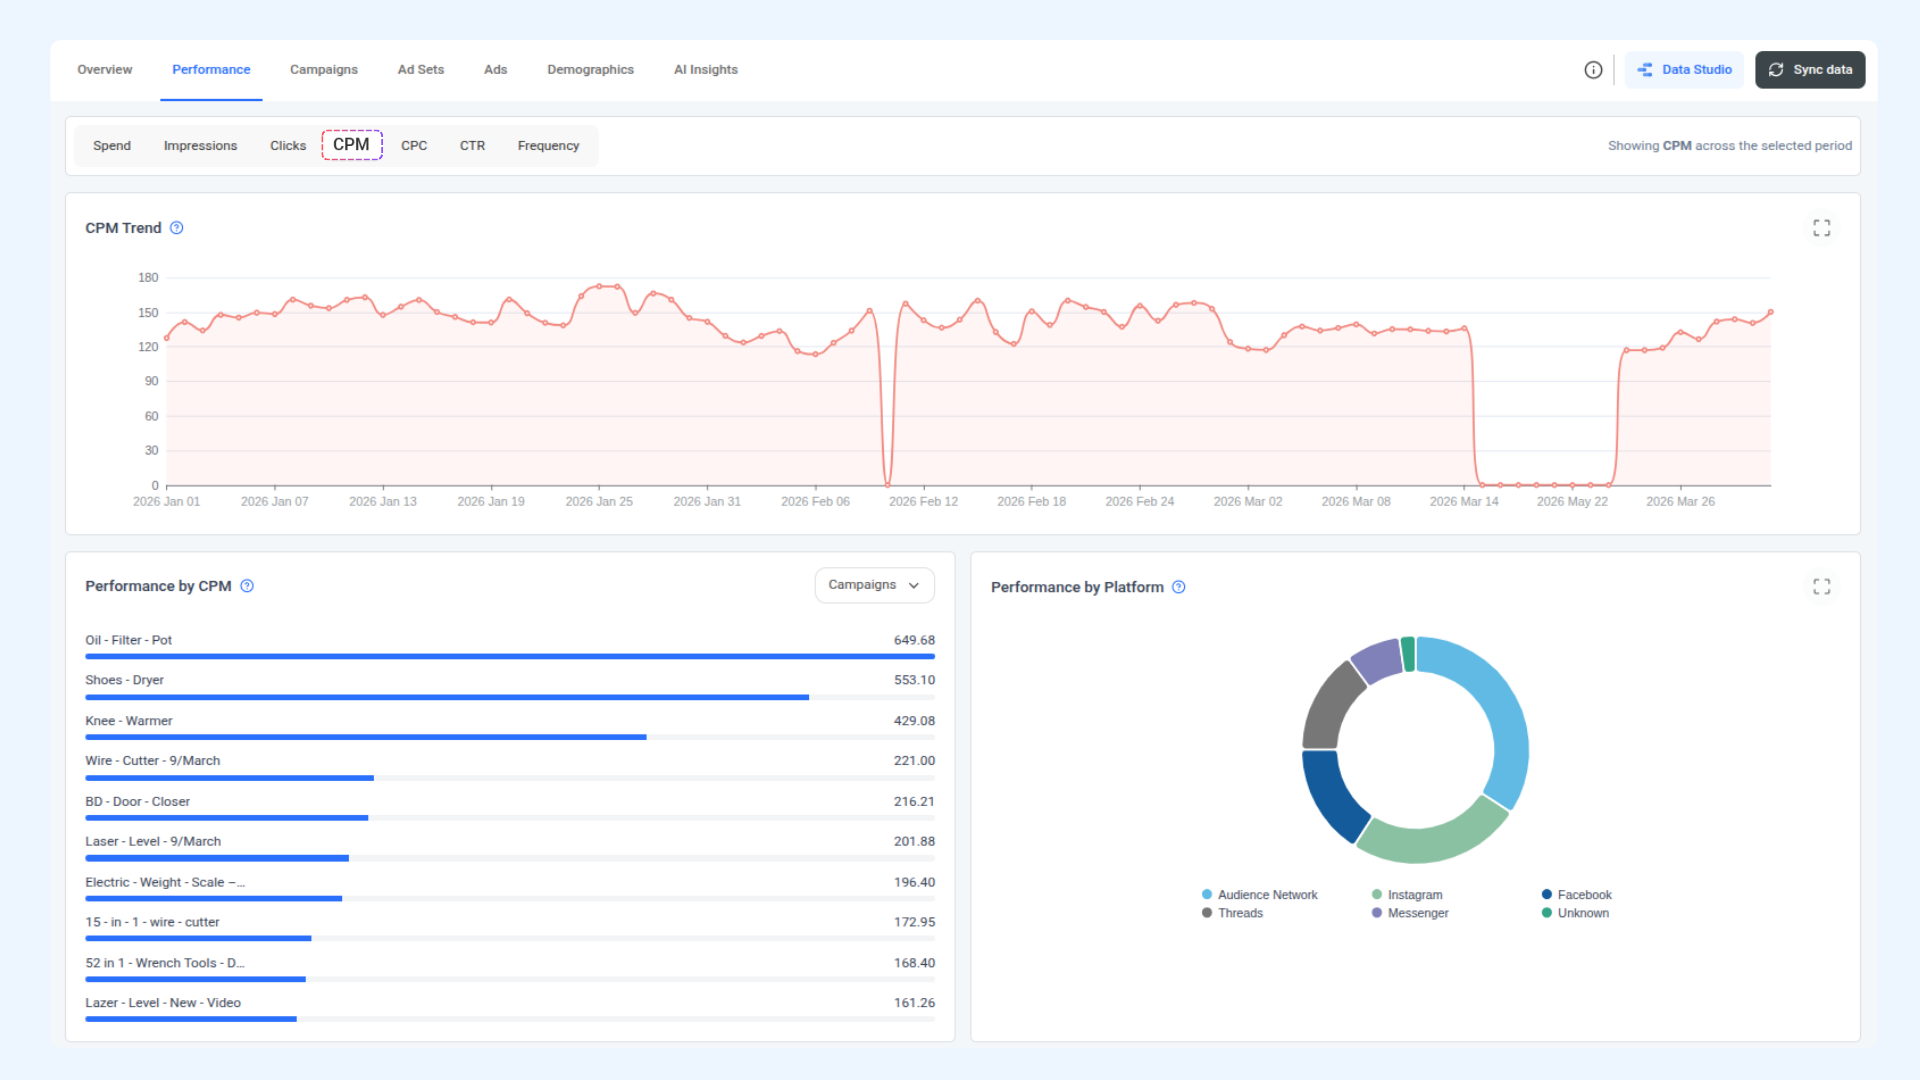This screenshot has width=1920, height=1080.
Task: Expand the CPM Trend chart fullscreen
Action: [1821, 228]
